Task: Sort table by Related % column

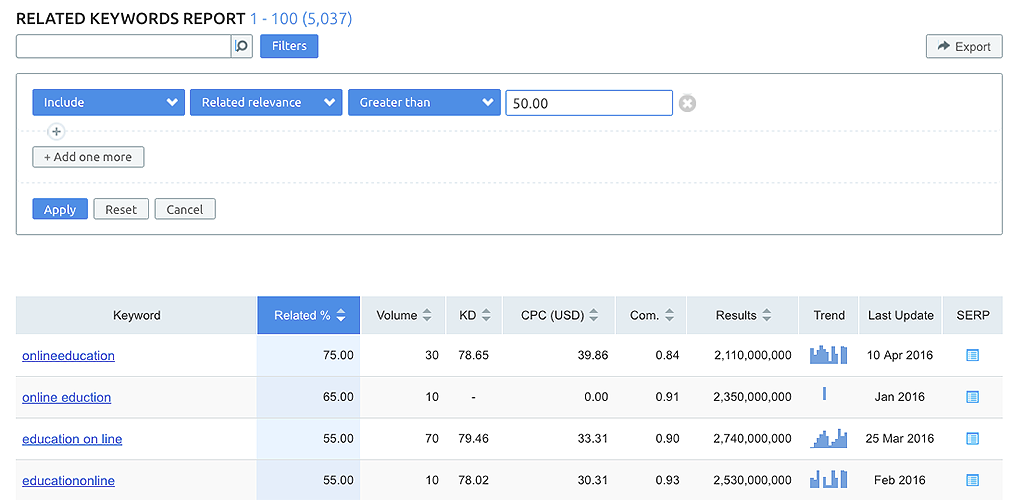Action: 309,315
